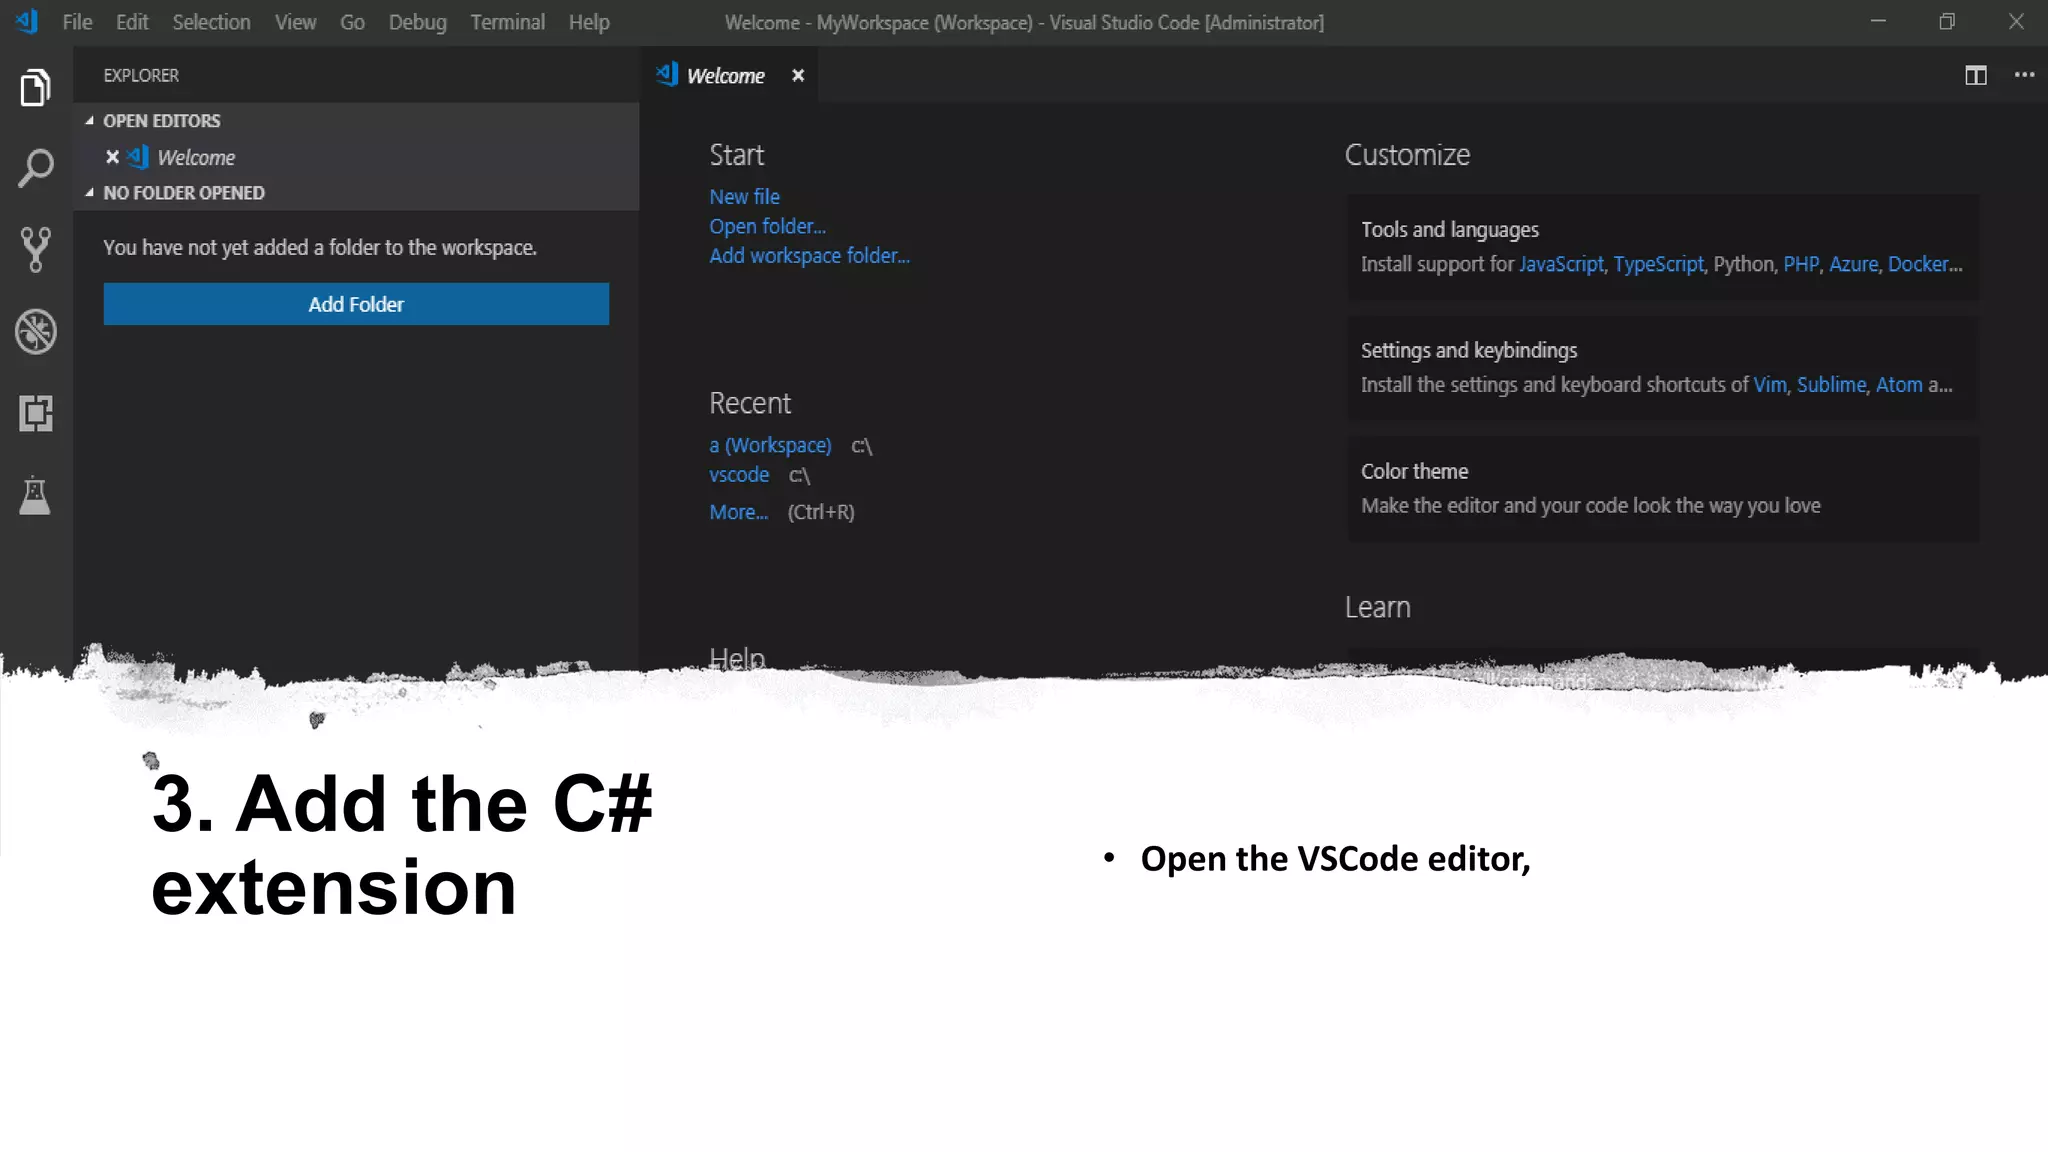Open the Debug view icon
Viewport: 2048px width, 1152px height.
point(35,332)
